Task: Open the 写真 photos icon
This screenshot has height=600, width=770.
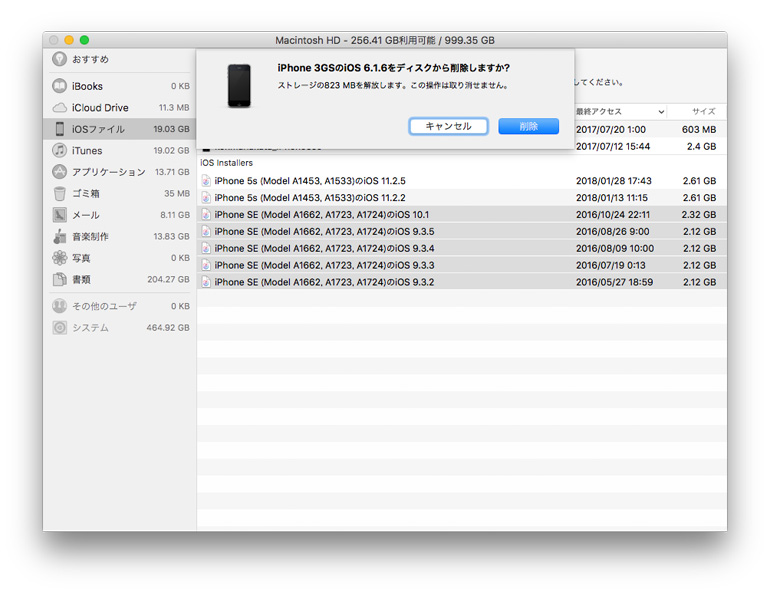Action: (x=60, y=258)
